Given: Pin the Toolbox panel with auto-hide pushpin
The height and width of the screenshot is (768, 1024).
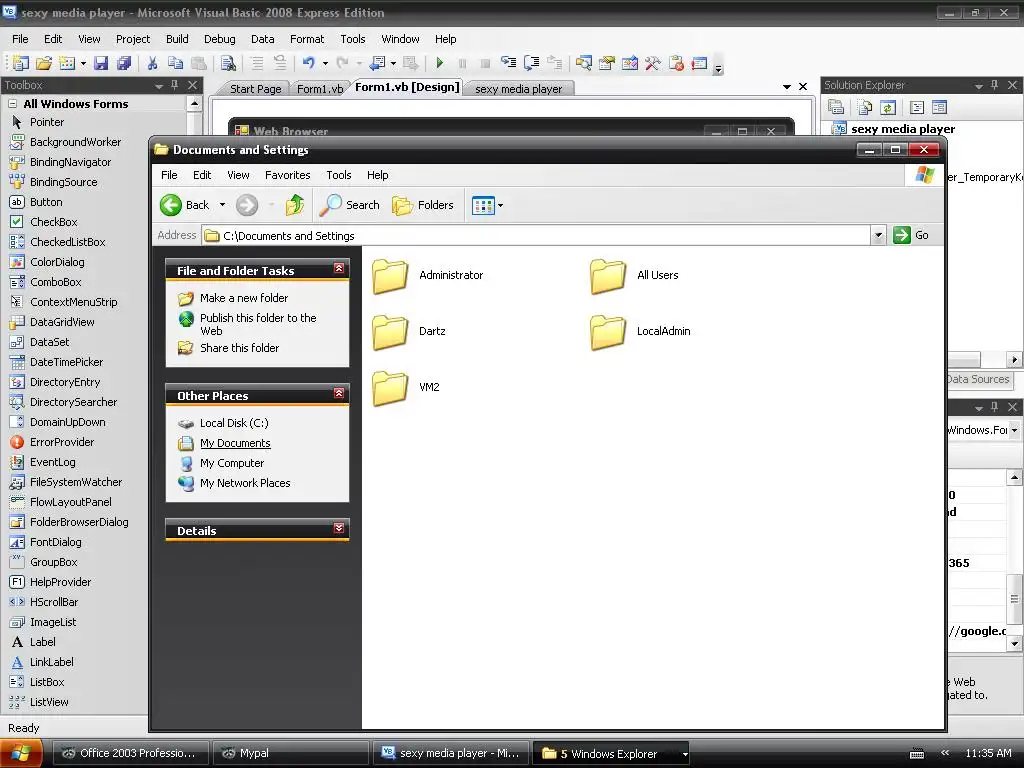Looking at the screenshot, I should click(174, 85).
